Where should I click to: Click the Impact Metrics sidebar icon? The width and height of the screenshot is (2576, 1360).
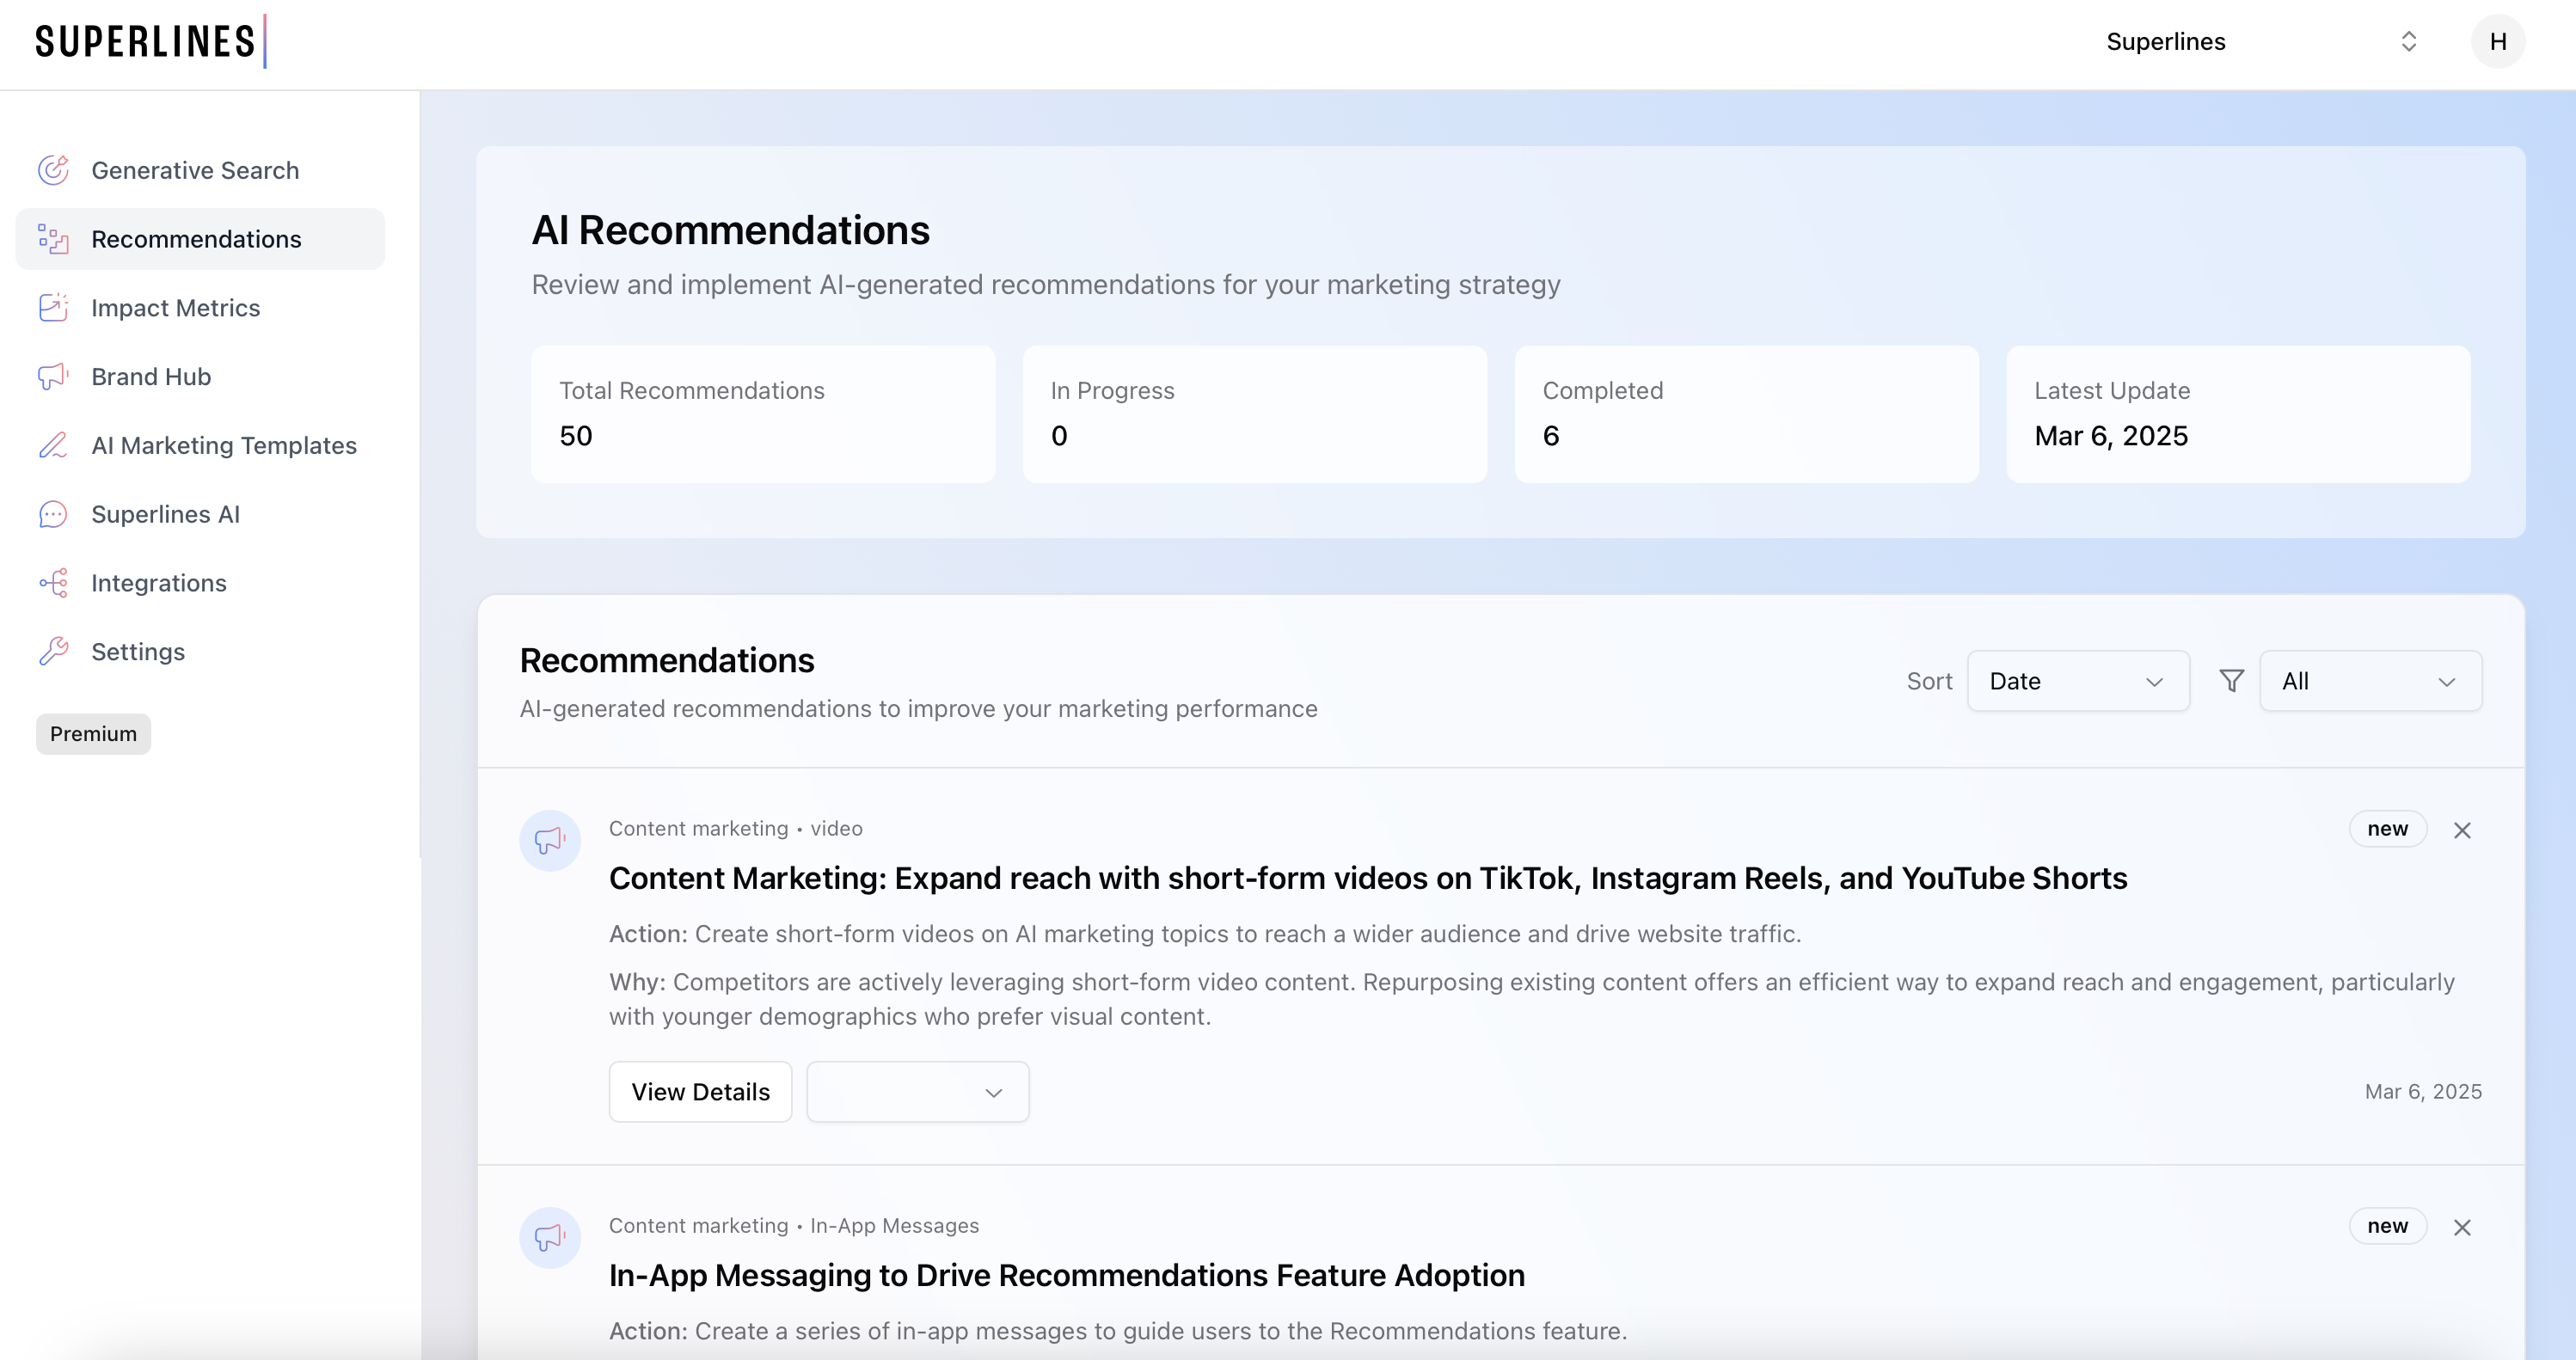[53, 308]
